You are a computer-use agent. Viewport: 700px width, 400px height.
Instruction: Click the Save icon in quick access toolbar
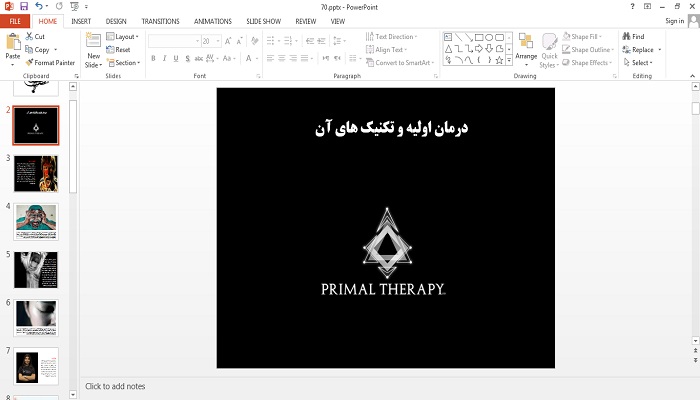[22, 6]
